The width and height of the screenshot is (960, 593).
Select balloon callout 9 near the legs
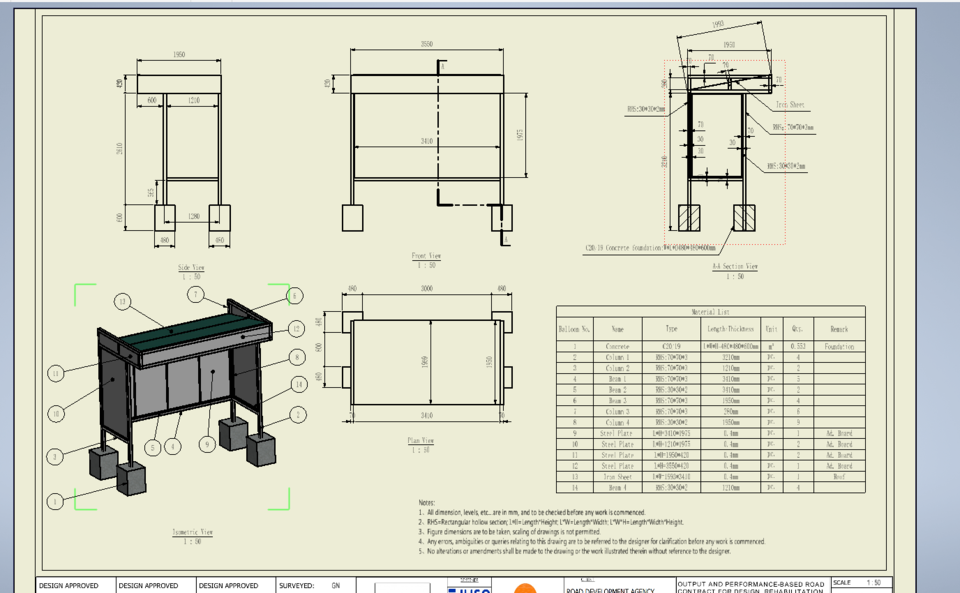[206, 444]
